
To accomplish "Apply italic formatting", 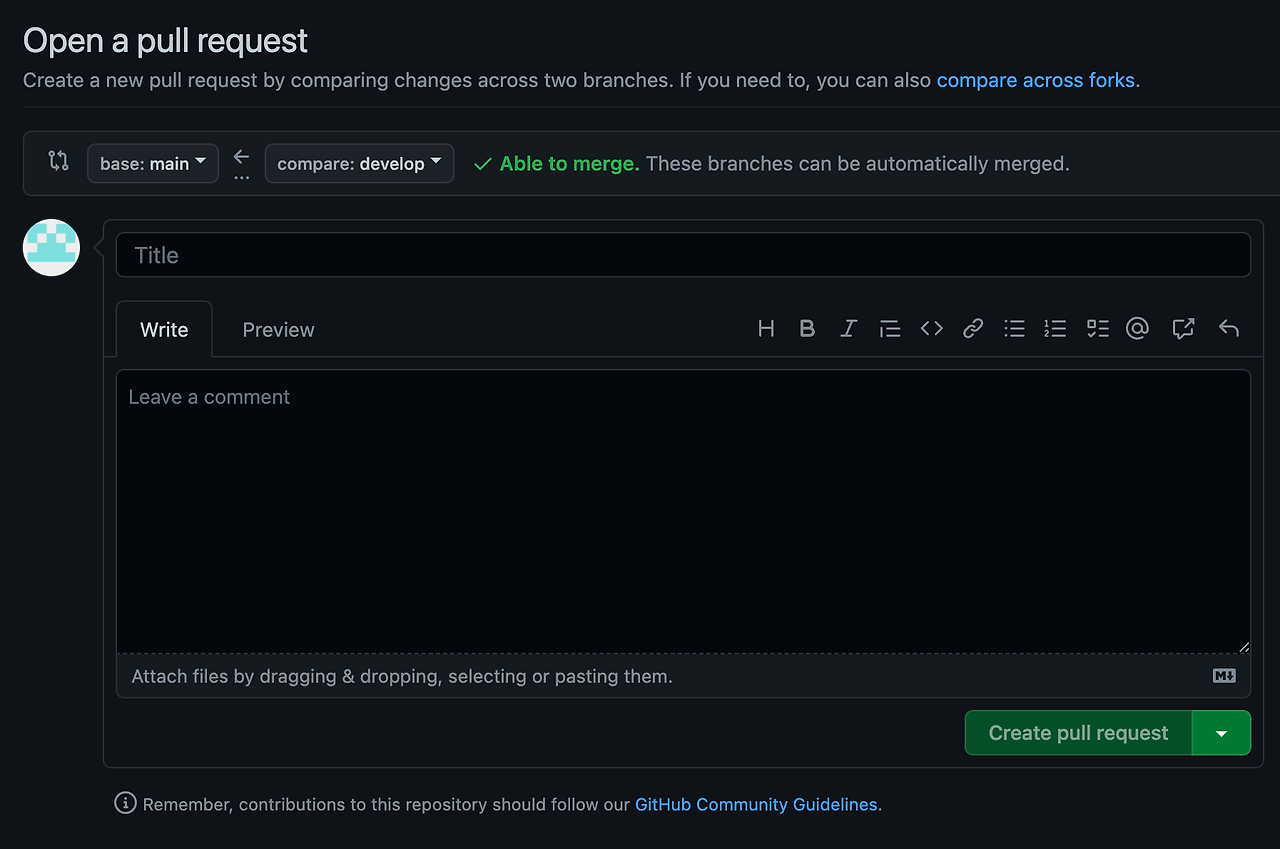I will (x=848, y=328).
